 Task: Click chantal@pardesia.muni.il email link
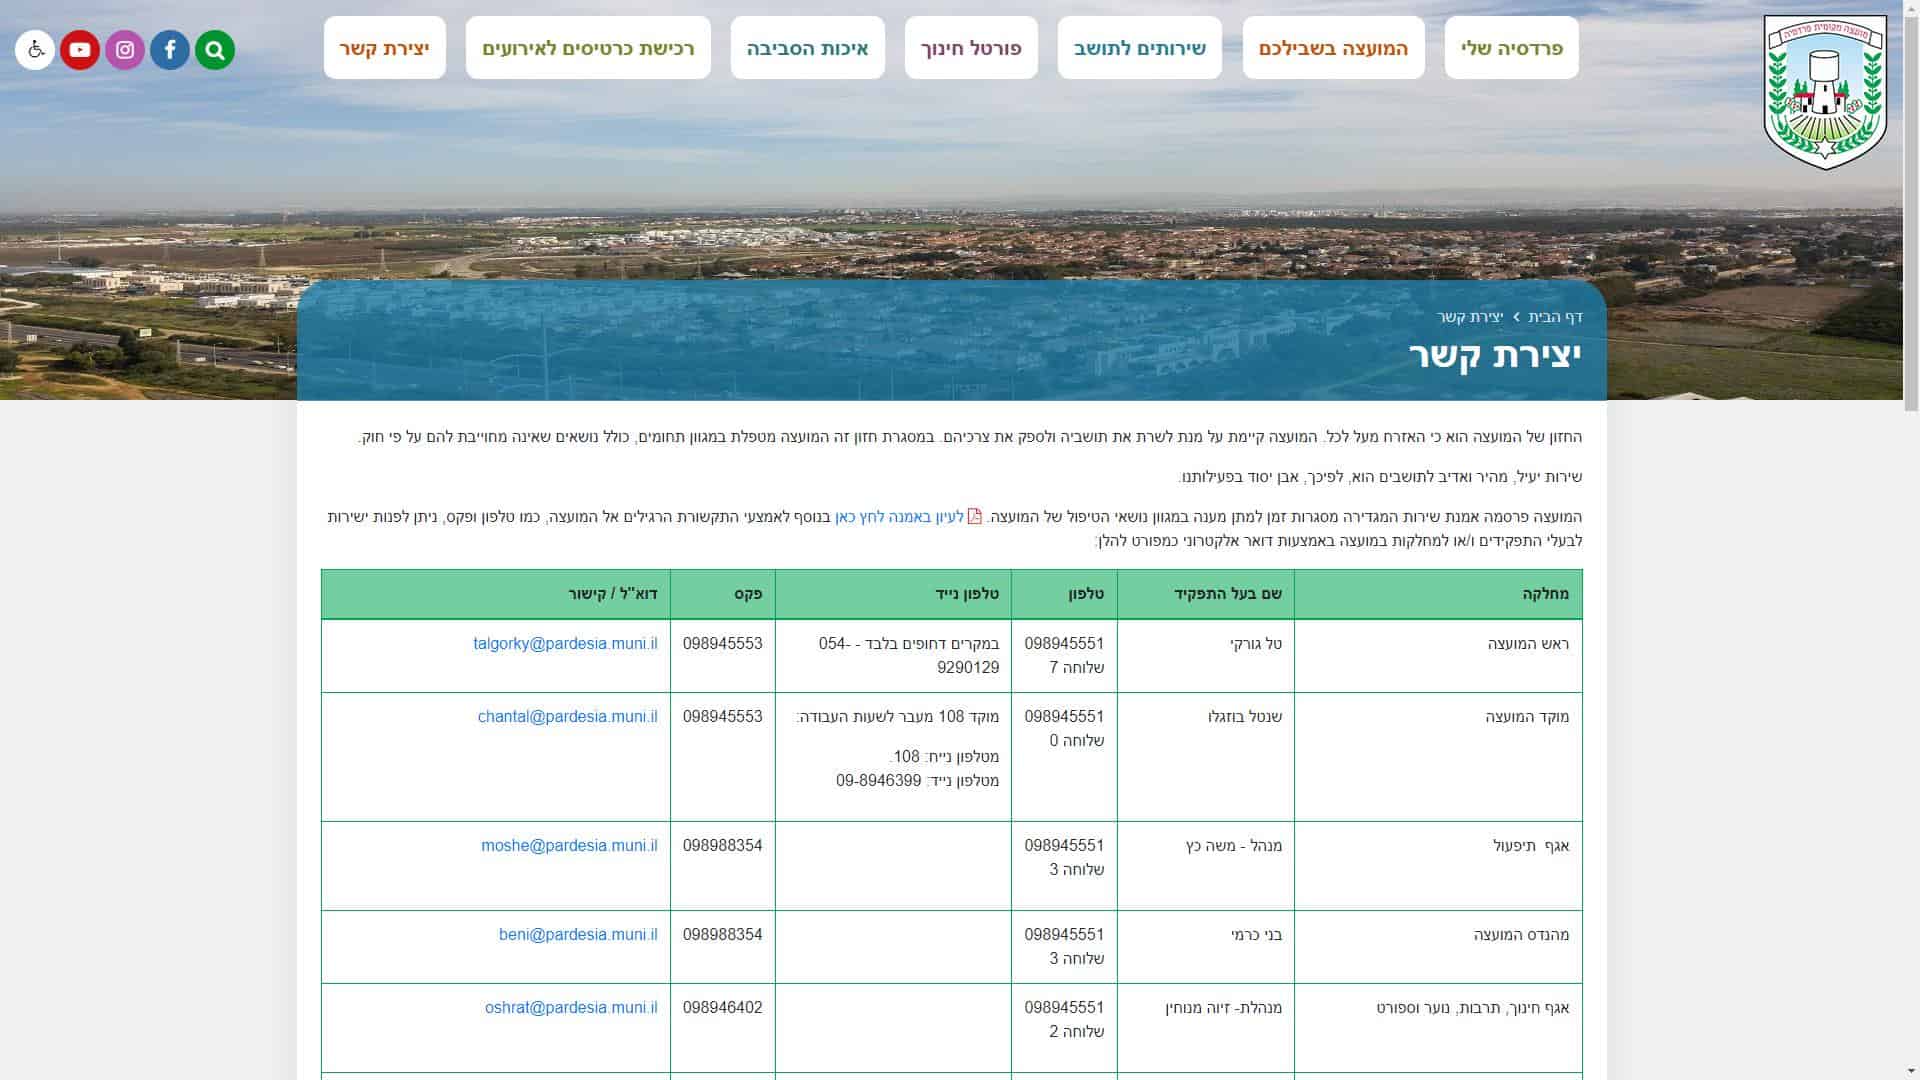pyautogui.click(x=567, y=717)
